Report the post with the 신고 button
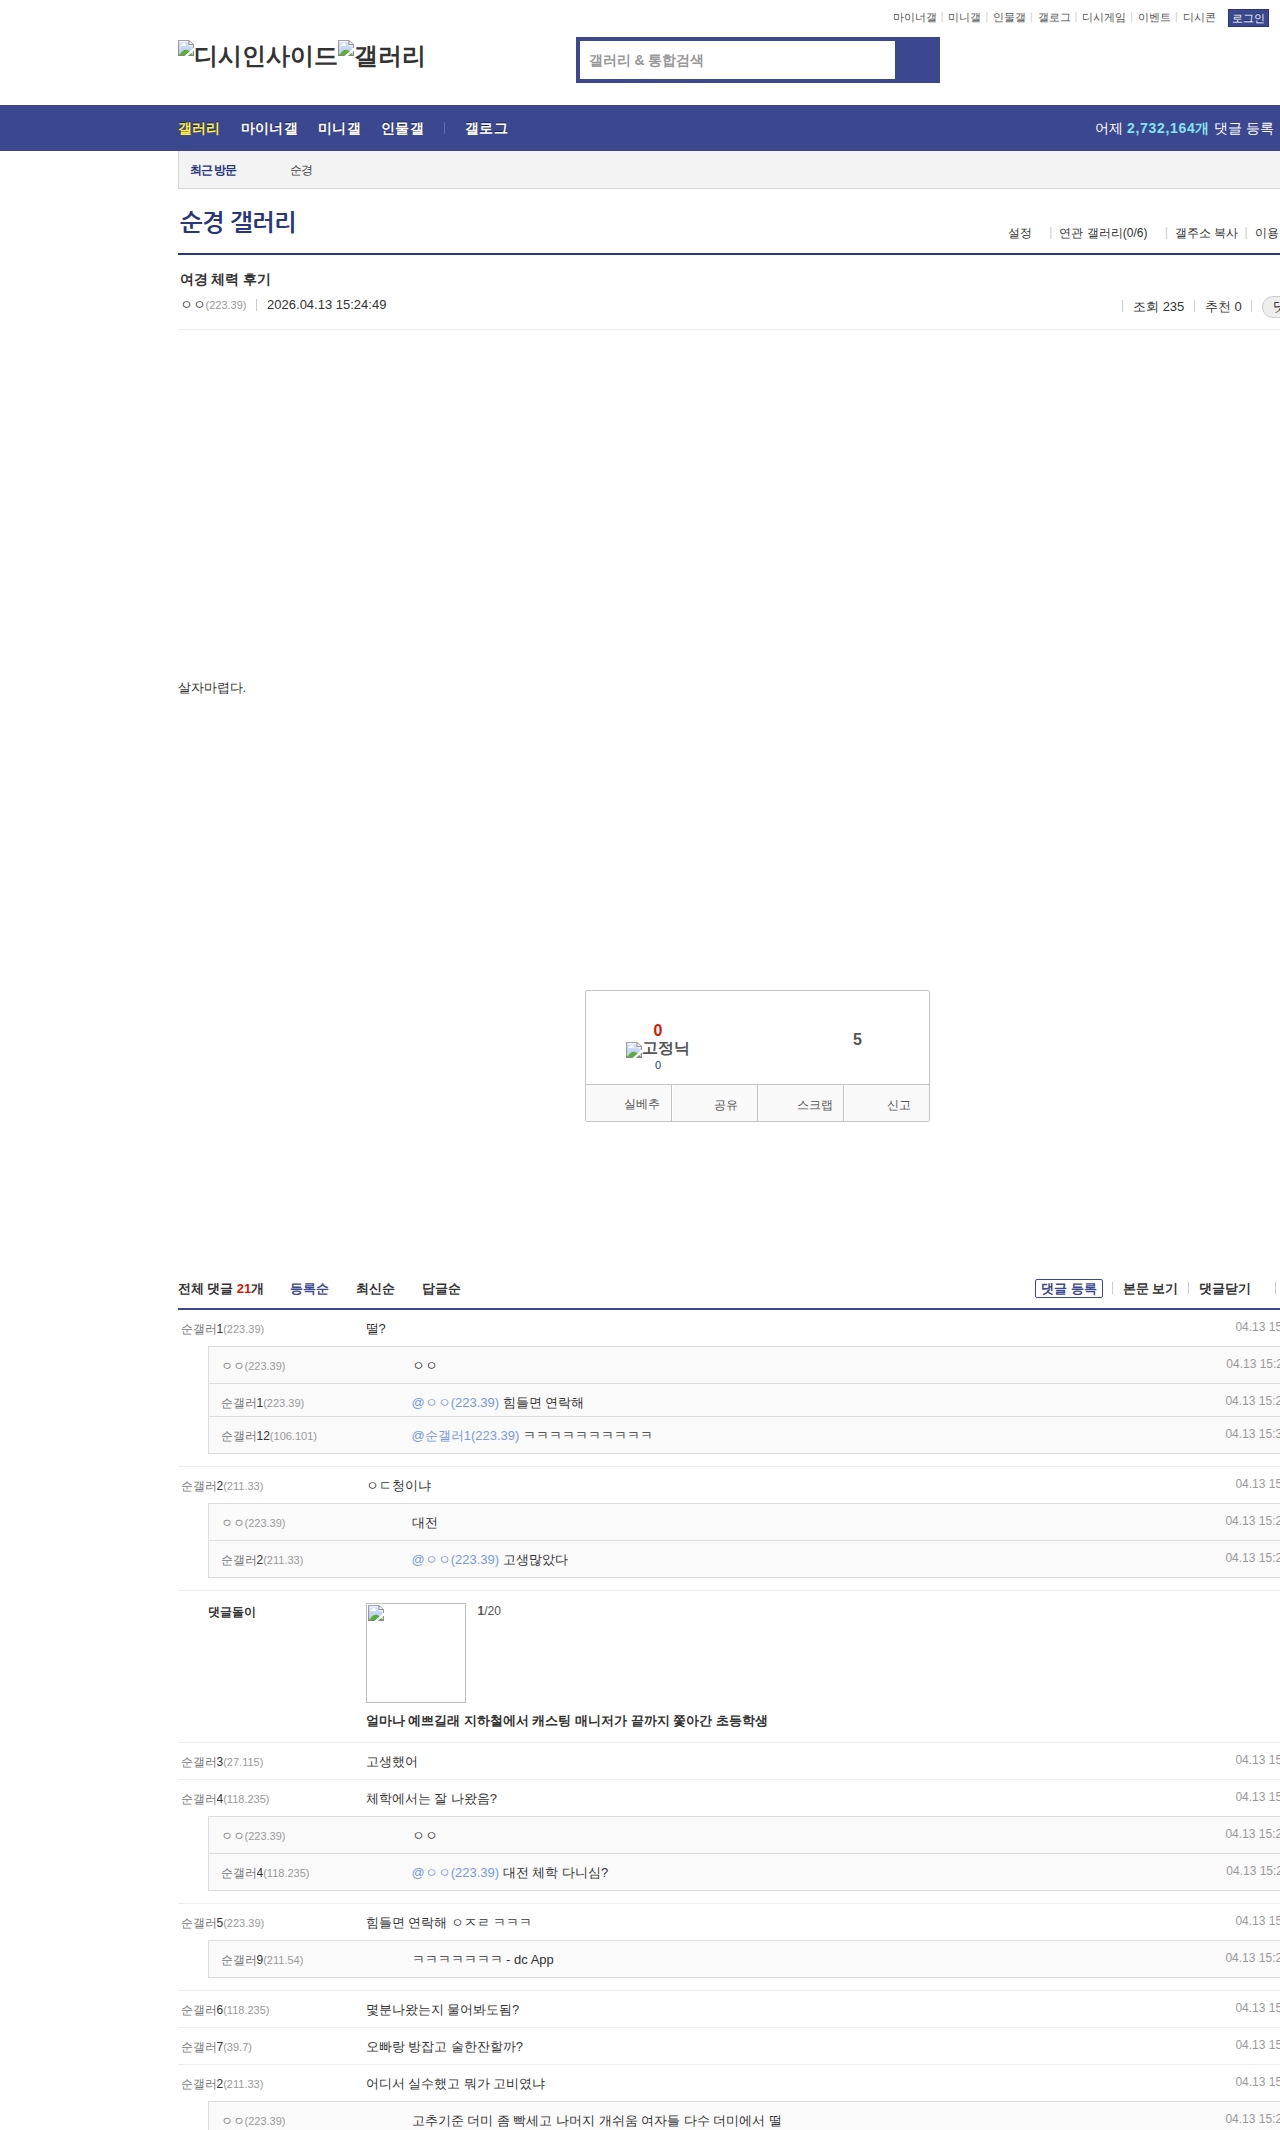1280x2130 pixels. [898, 1105]
